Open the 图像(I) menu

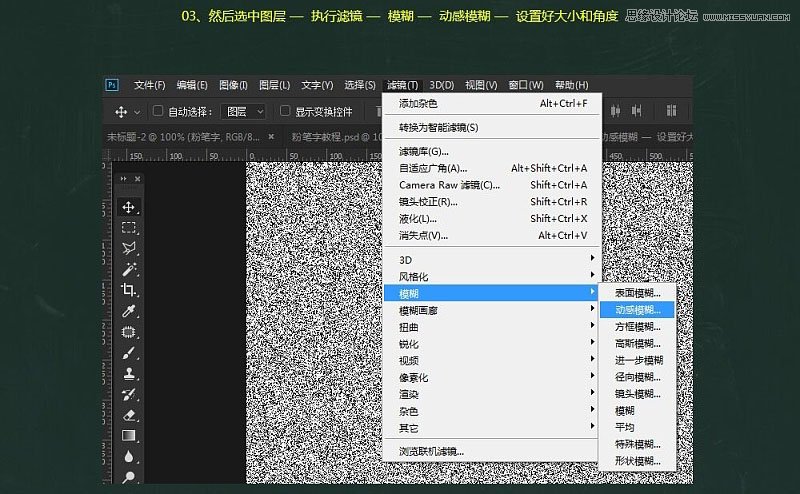233,85
